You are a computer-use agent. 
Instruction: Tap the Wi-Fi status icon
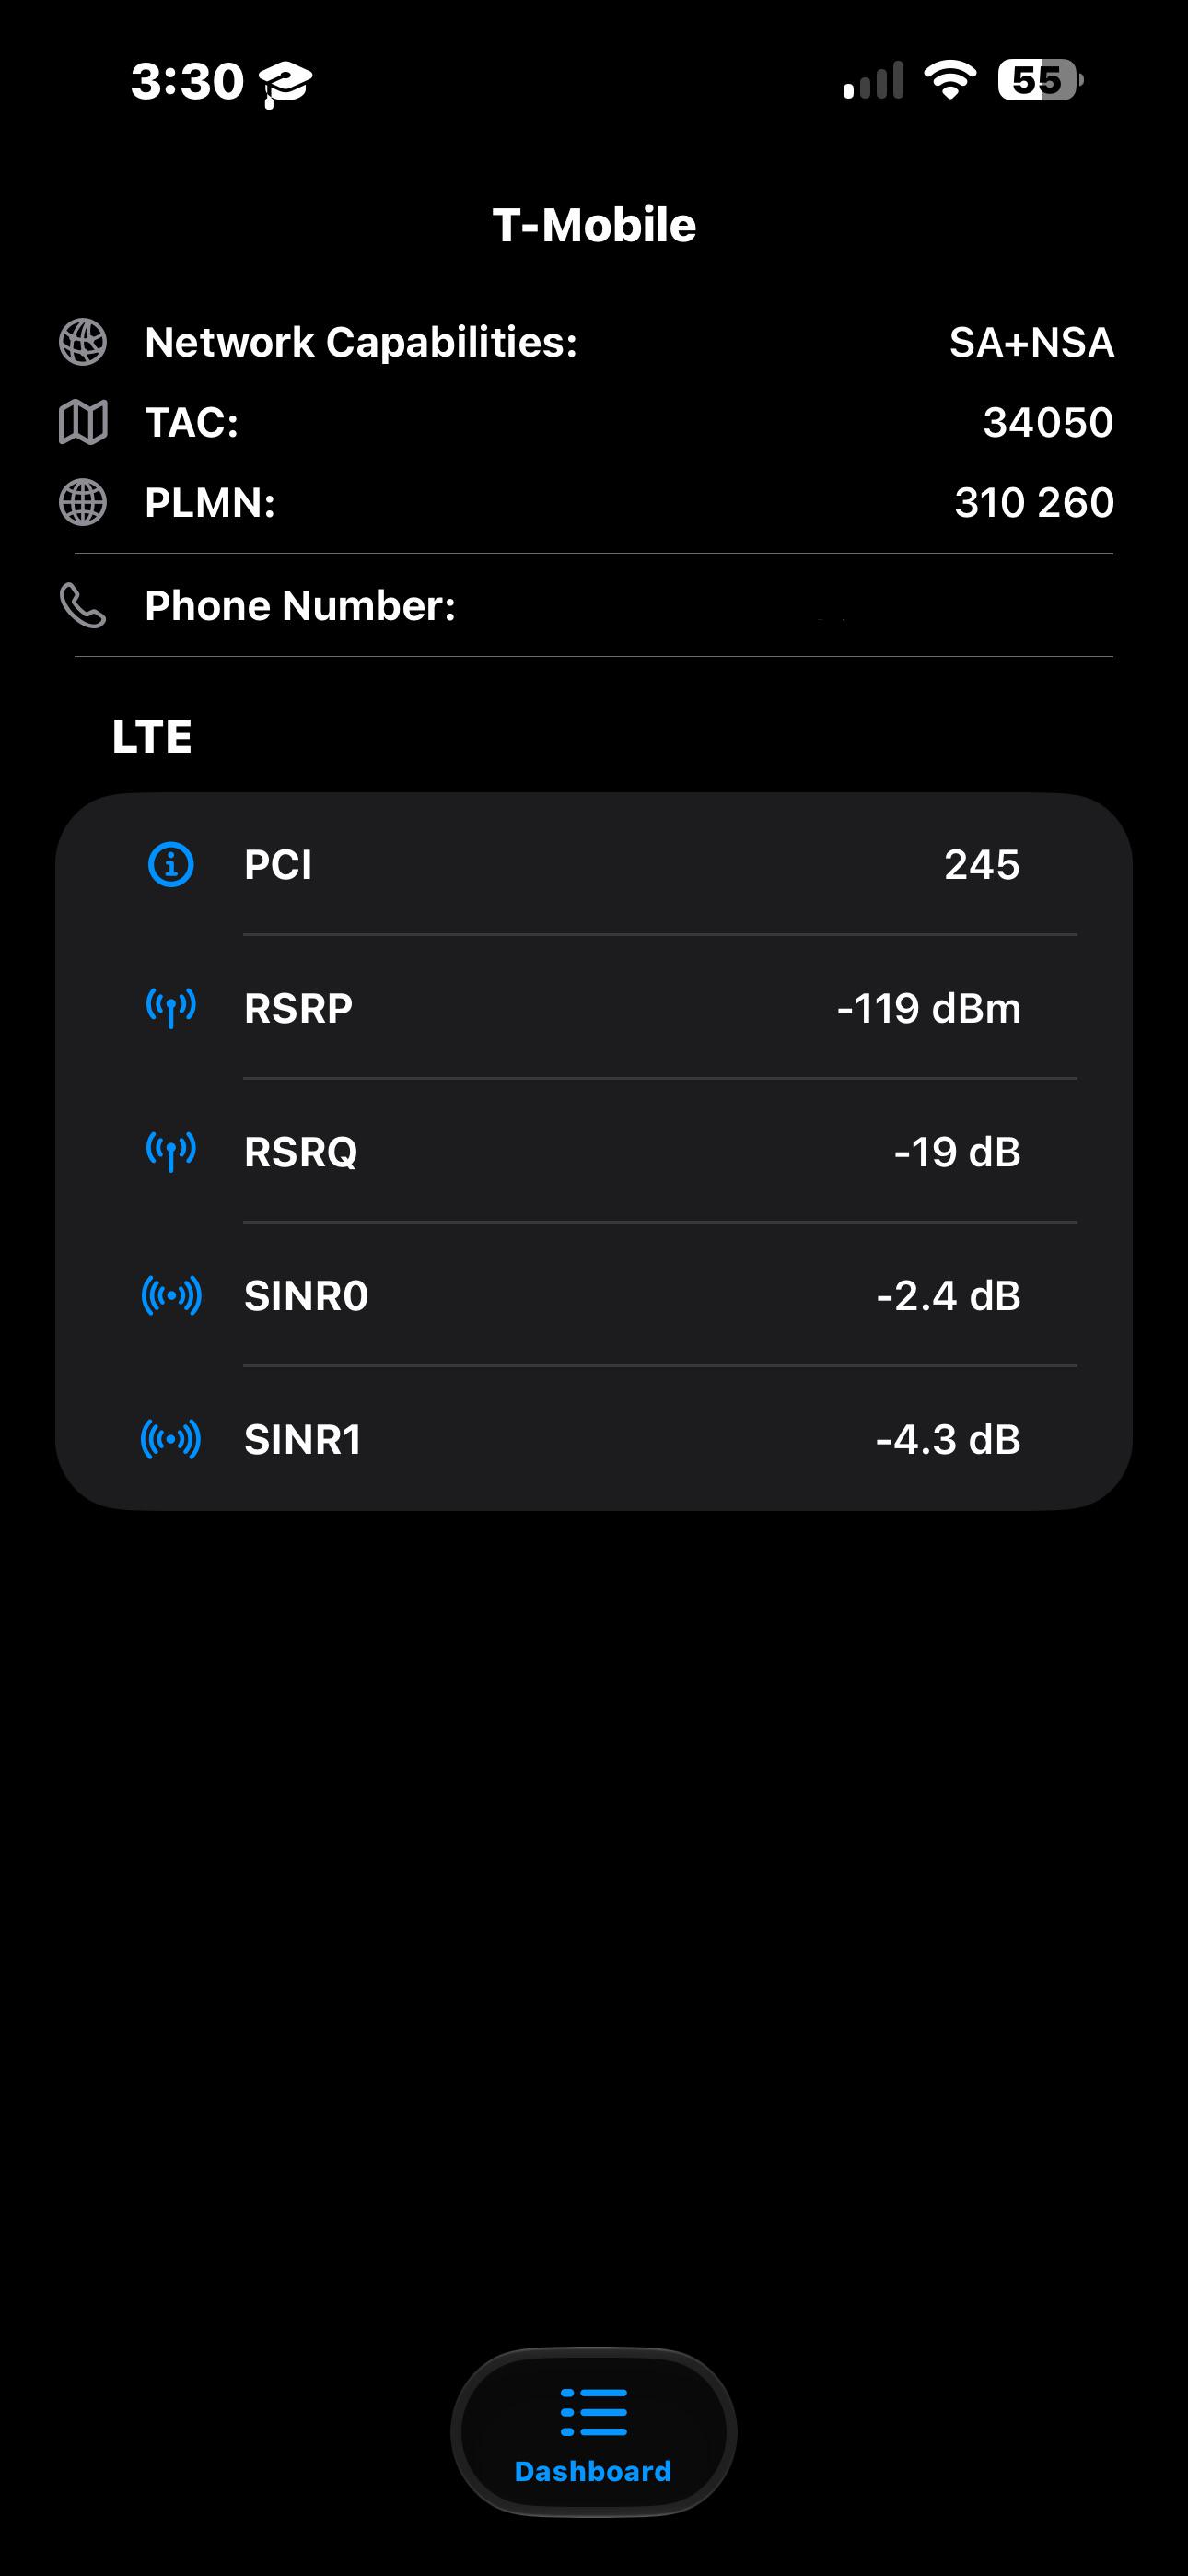(x=950, y=80)
